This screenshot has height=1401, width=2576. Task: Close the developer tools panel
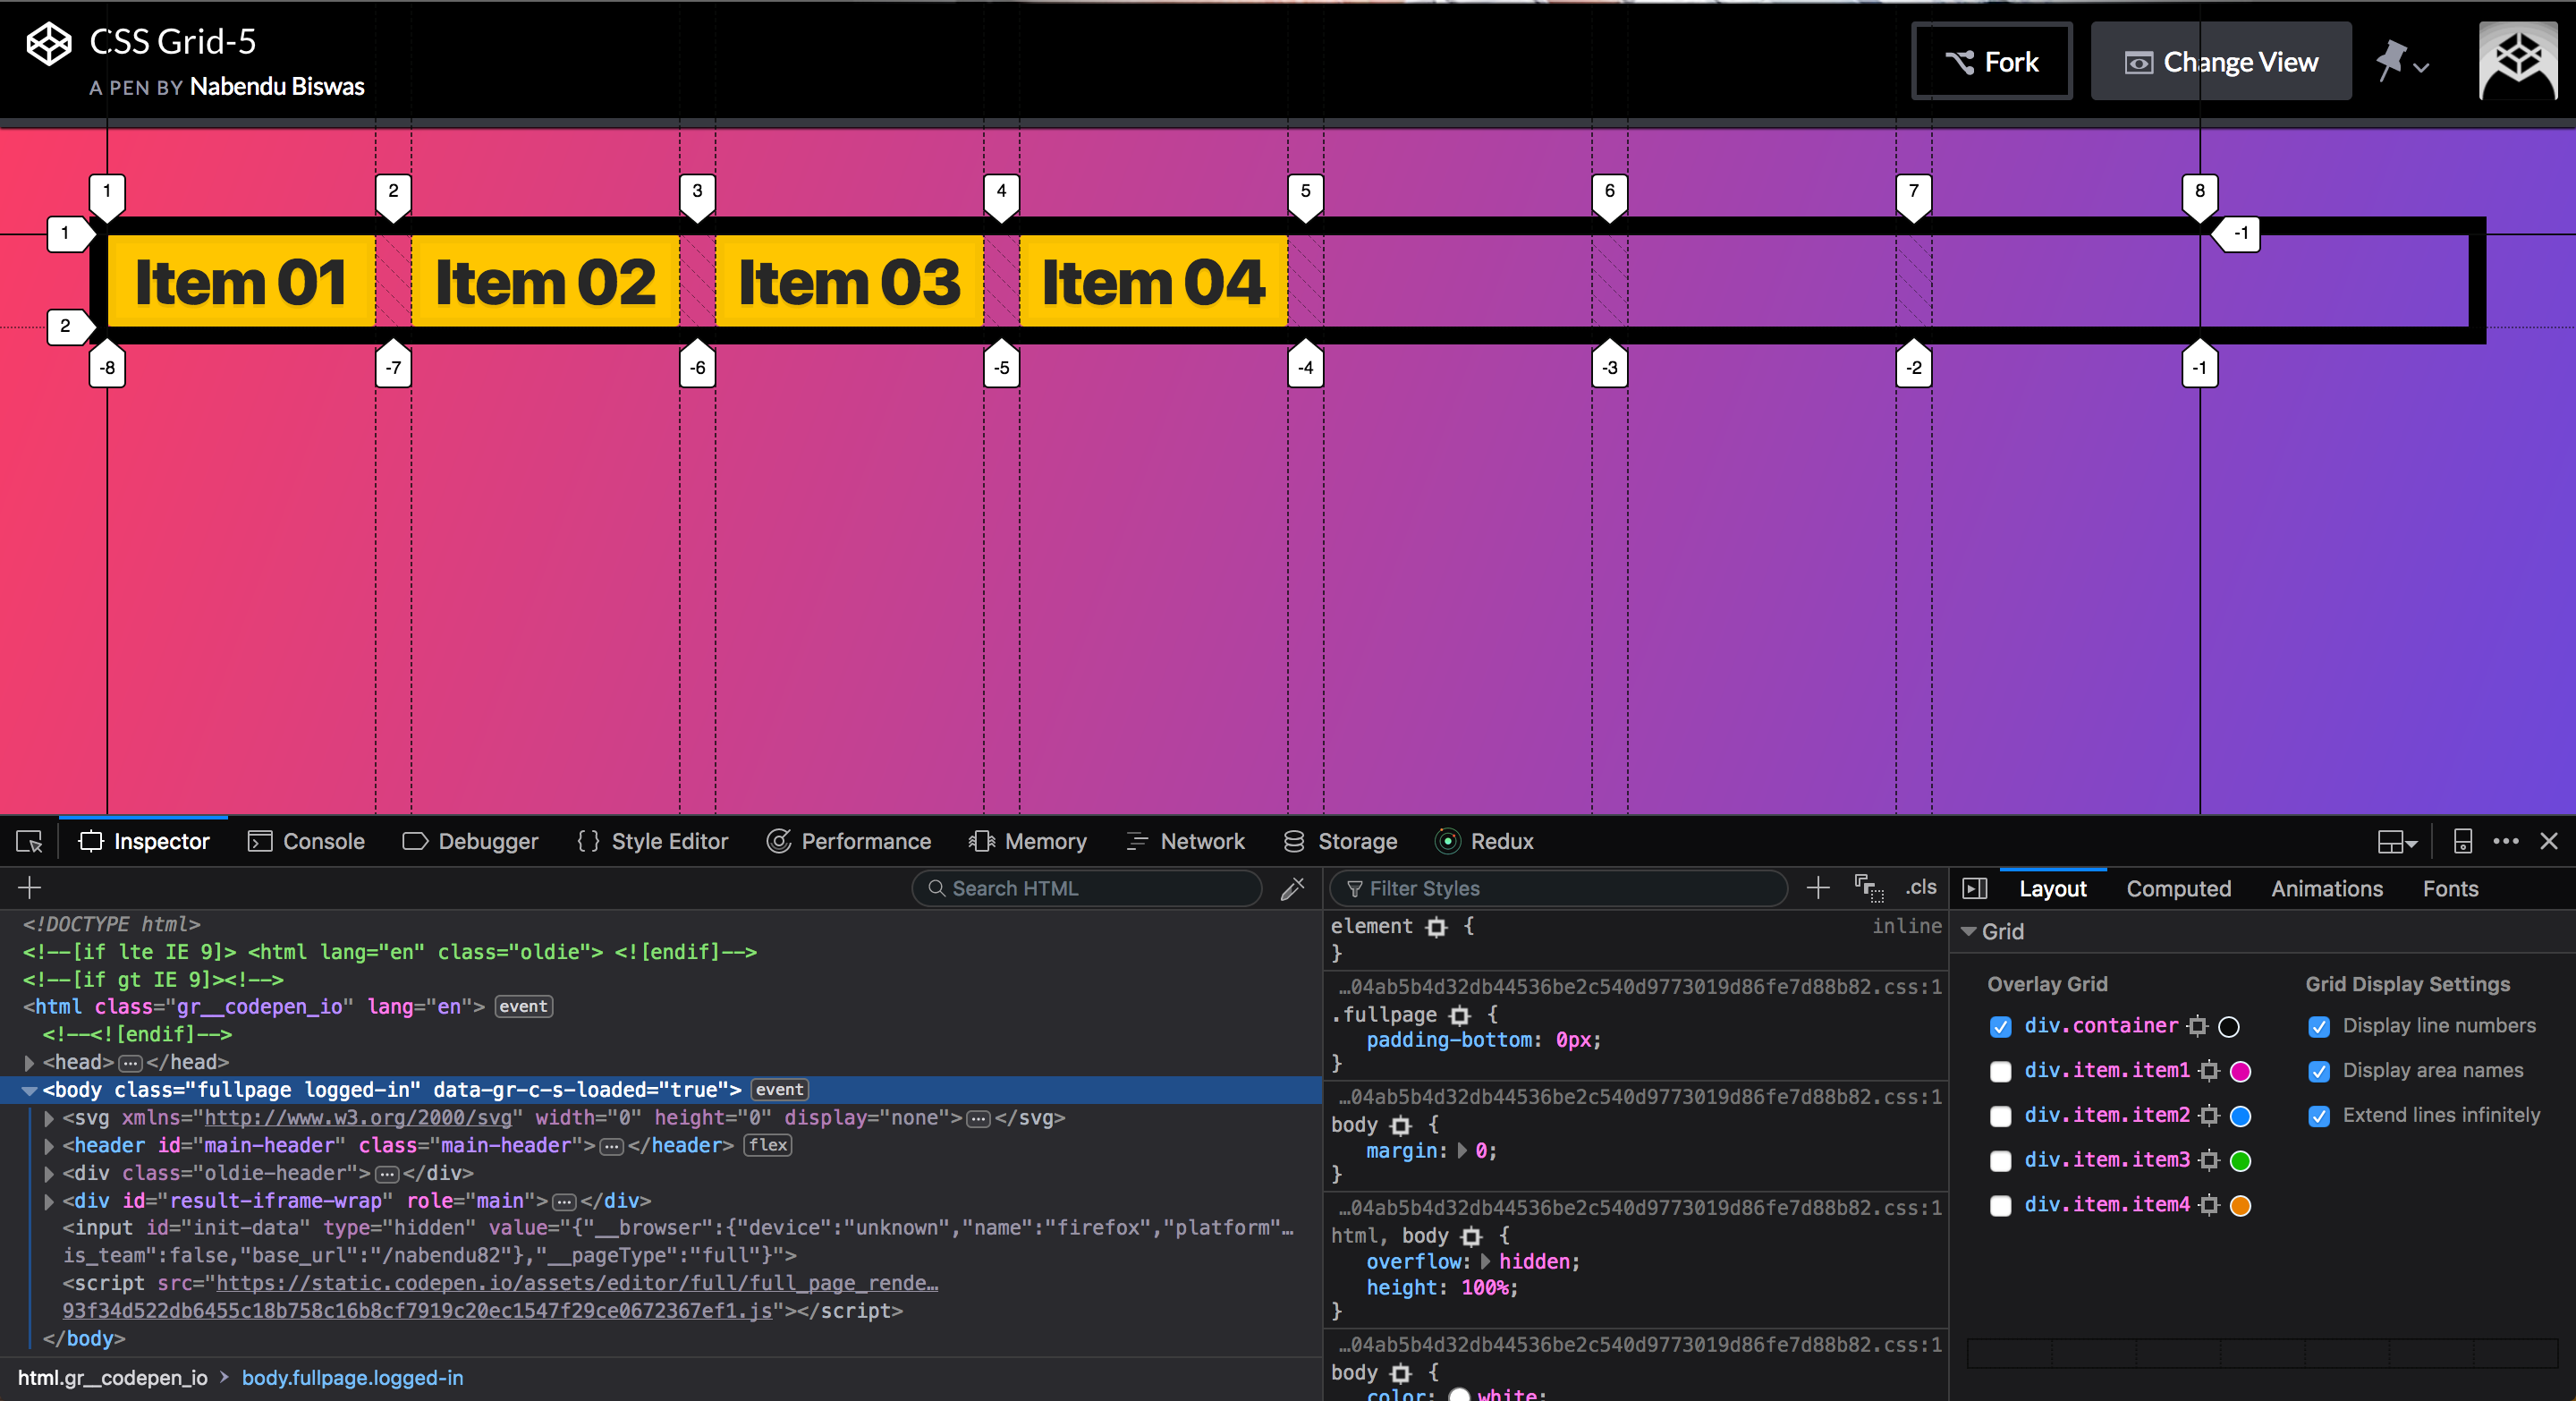point(2549,841)
